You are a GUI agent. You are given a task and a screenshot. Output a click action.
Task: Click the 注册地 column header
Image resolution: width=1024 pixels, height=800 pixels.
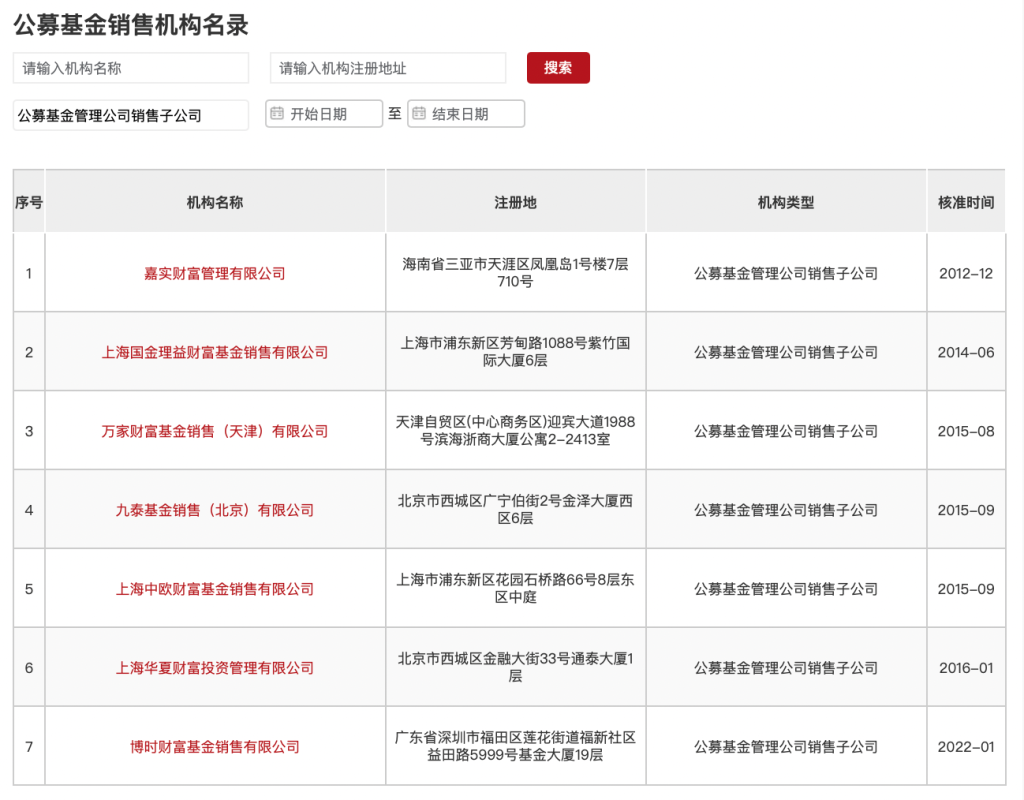tap(515, 202)
